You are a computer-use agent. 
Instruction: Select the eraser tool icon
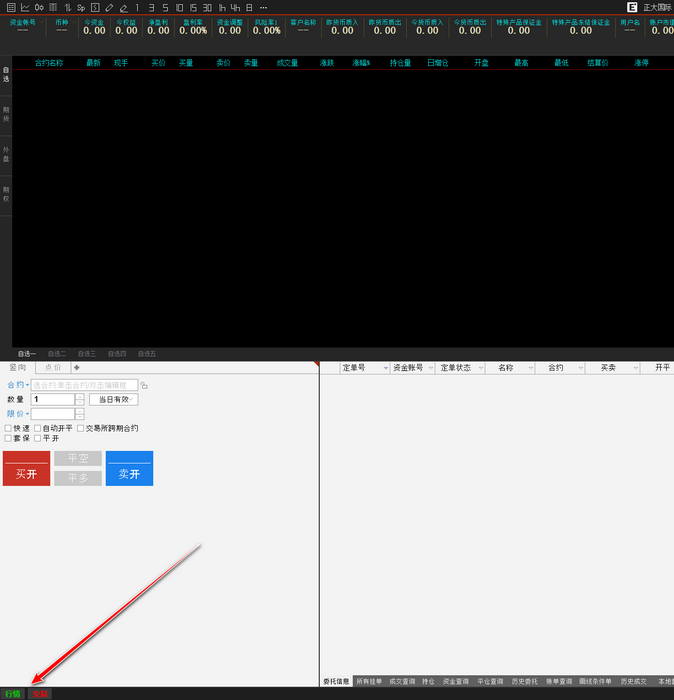pyautogui.click(x=123, y=7)
